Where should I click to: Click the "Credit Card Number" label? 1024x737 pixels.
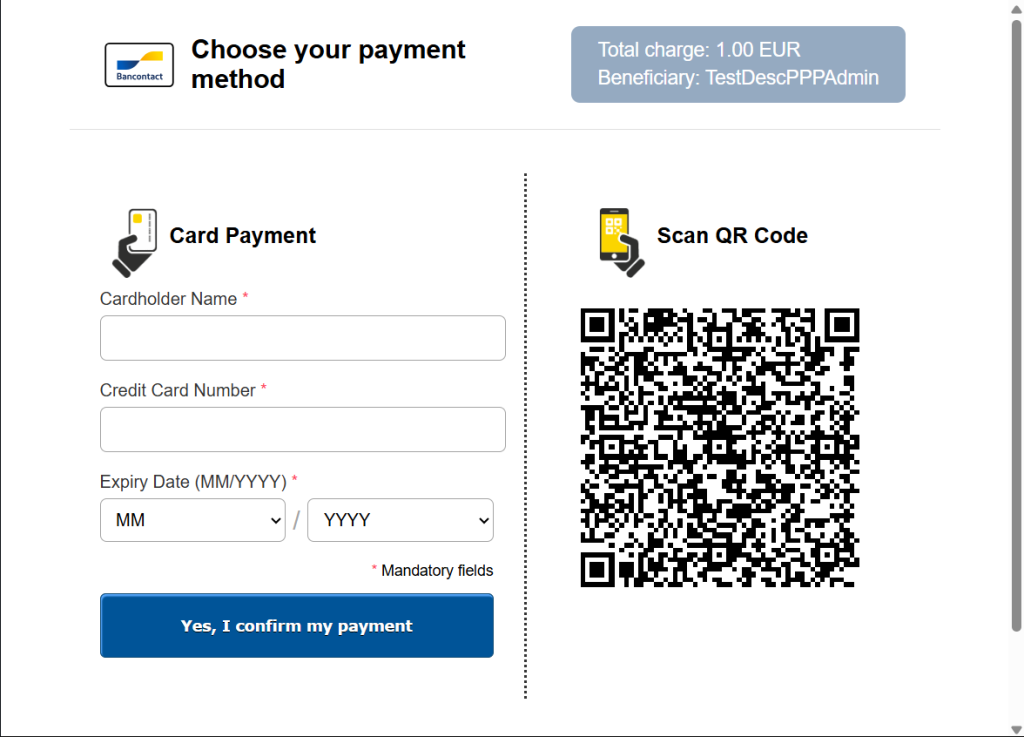pos(177,390)
